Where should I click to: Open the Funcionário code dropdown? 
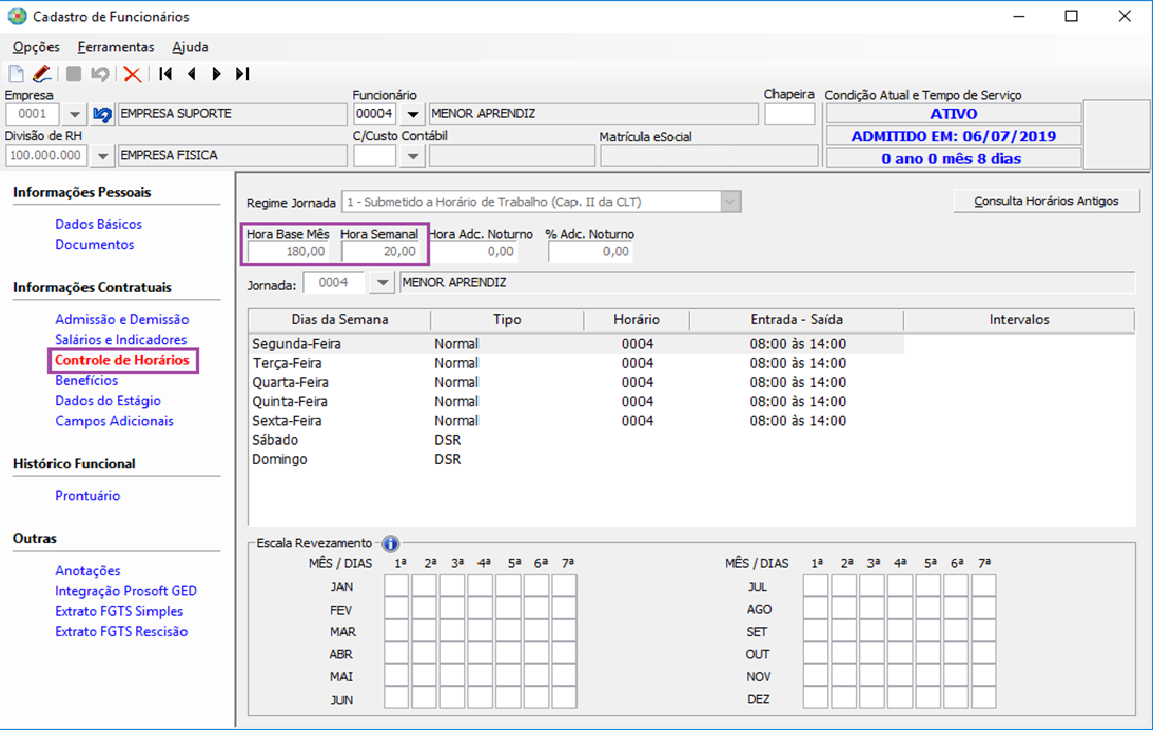(413, 114)
